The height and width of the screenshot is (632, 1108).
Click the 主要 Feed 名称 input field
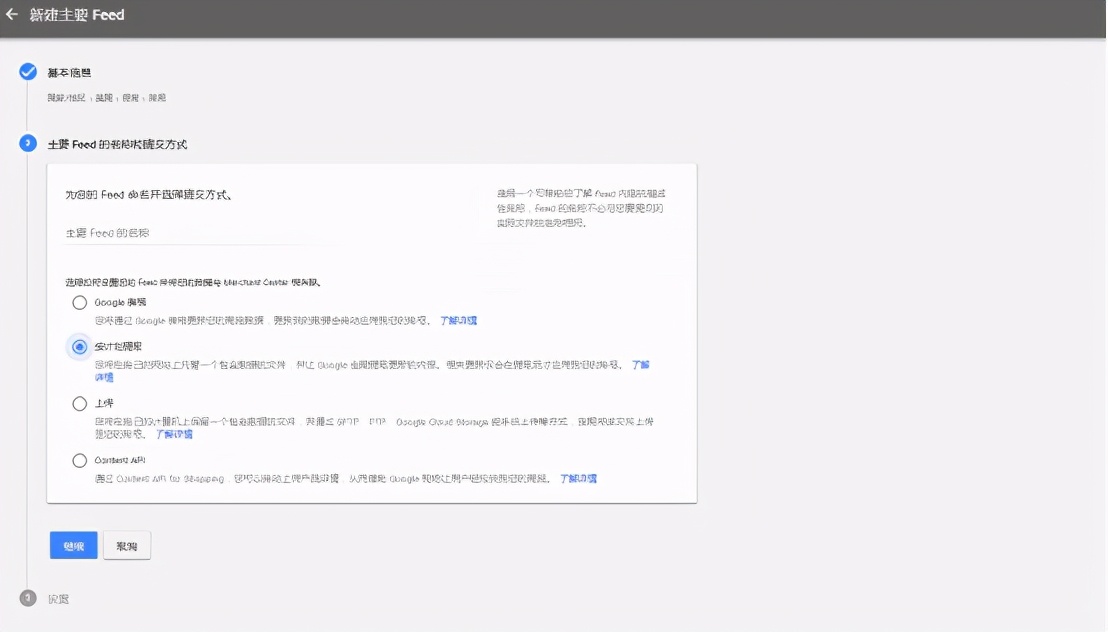[x=200, y=232]
